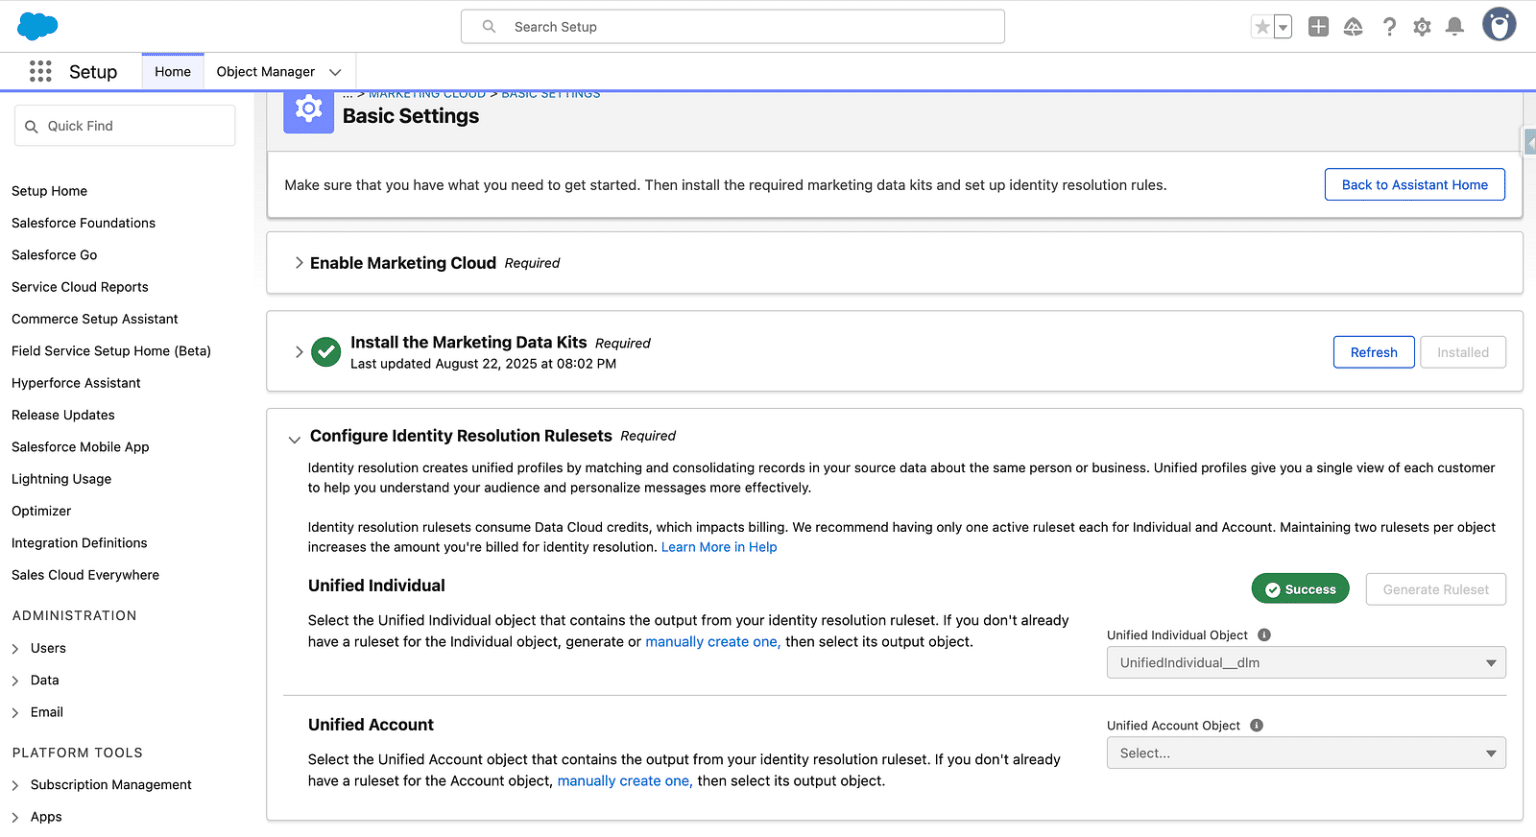This screenshot has width=1536, height=837.
Task: Open the Trailhead guidance icon
Action: [x=1353, y=27]
